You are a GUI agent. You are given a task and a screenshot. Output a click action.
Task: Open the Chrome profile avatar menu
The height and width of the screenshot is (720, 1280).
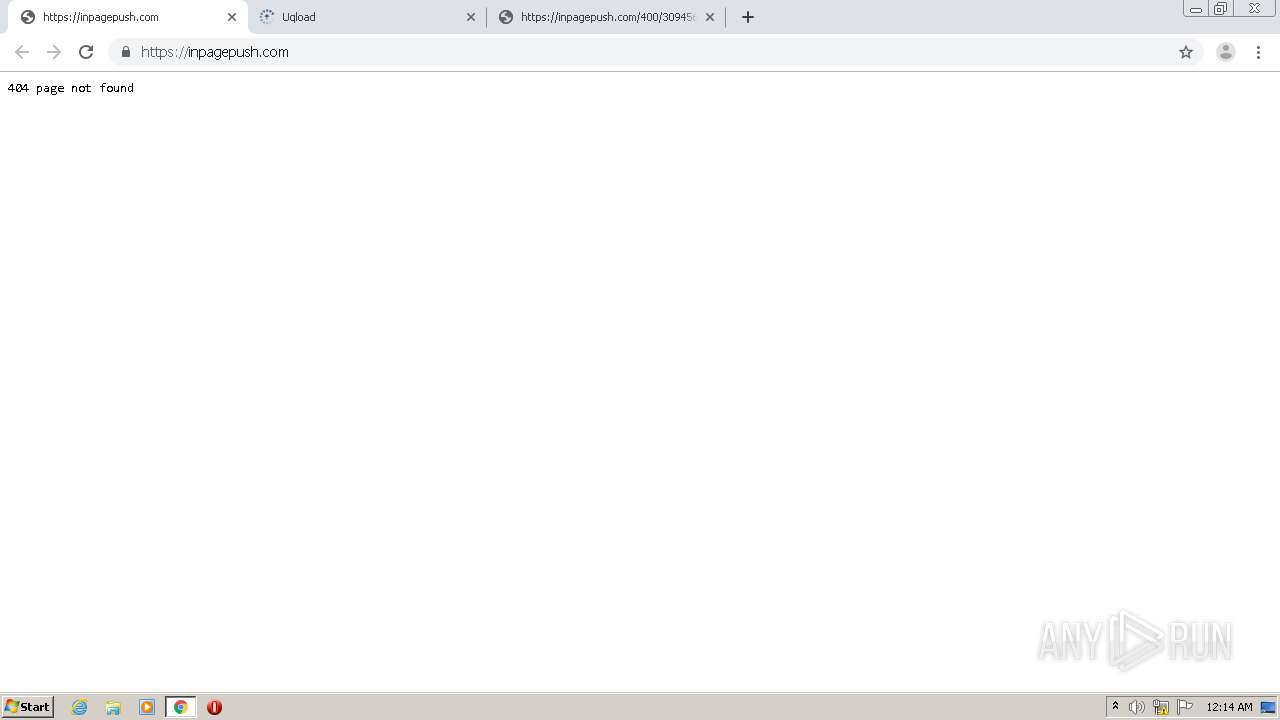pyautogui.click(x=1226, y=52)
